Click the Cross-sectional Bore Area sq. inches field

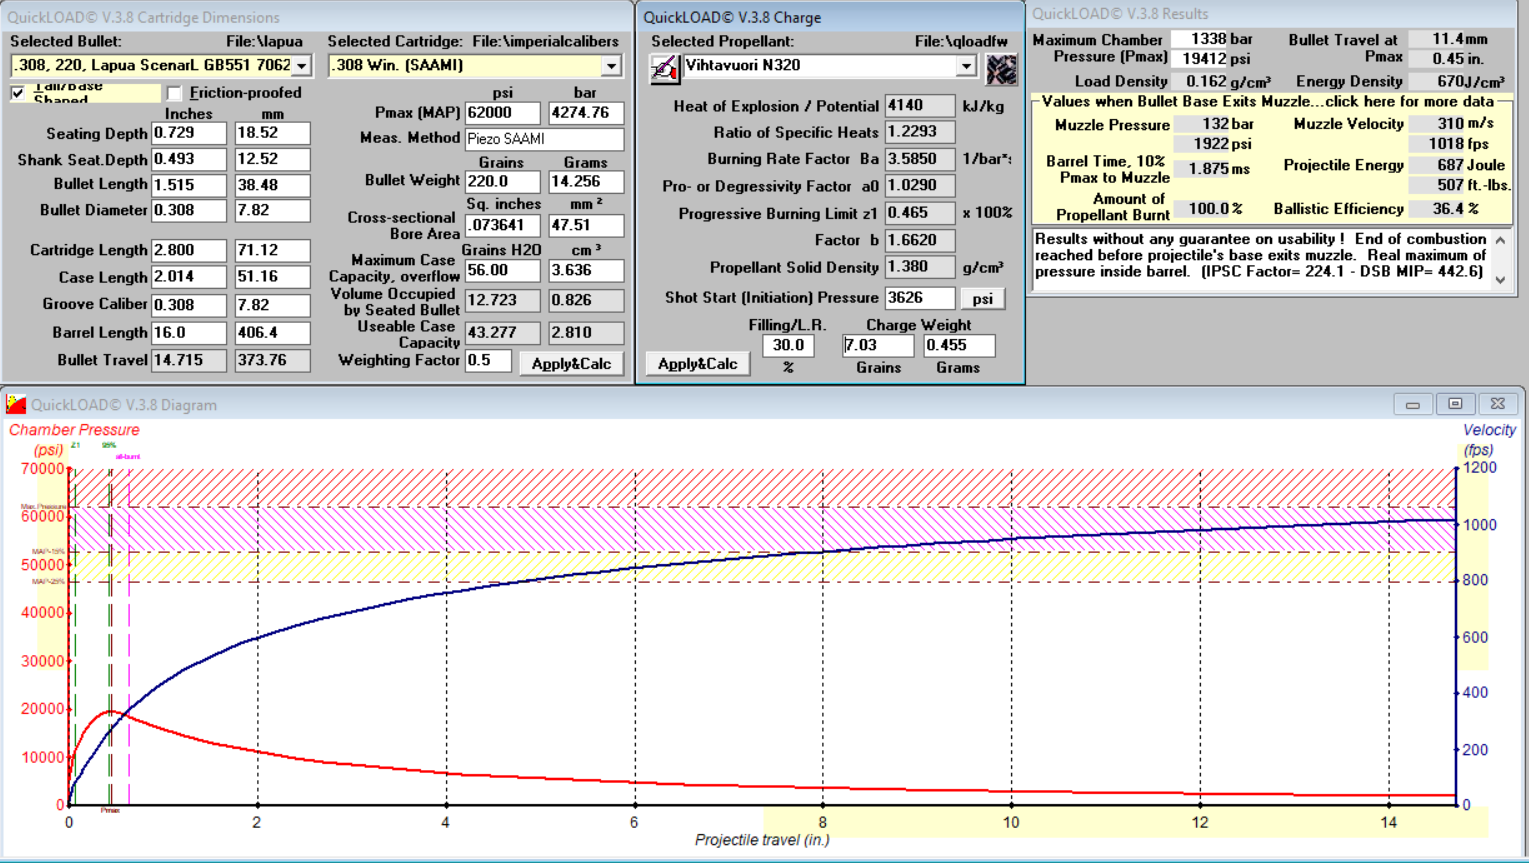[502, 226]
